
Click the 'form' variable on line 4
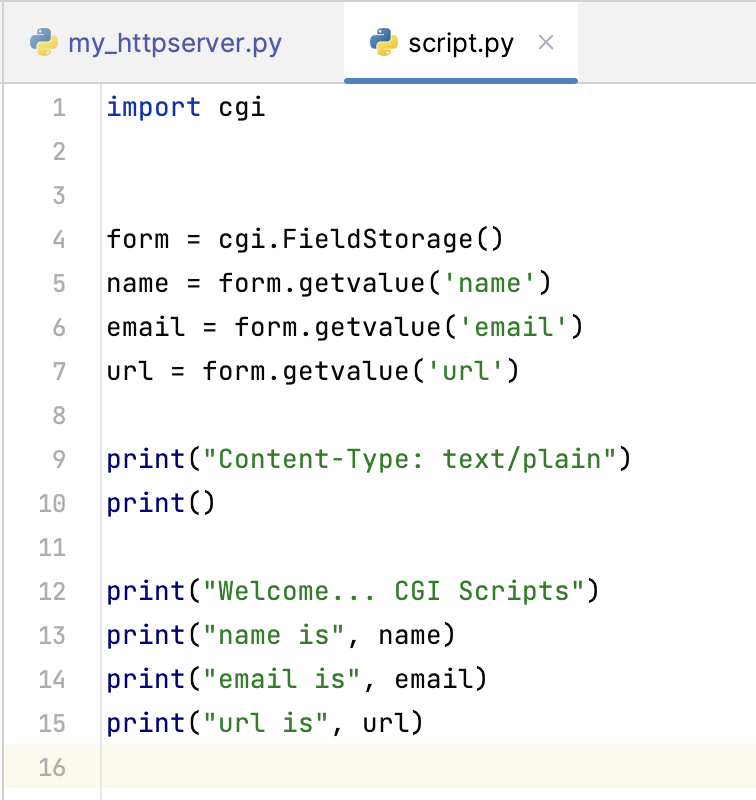pos(138,239)
